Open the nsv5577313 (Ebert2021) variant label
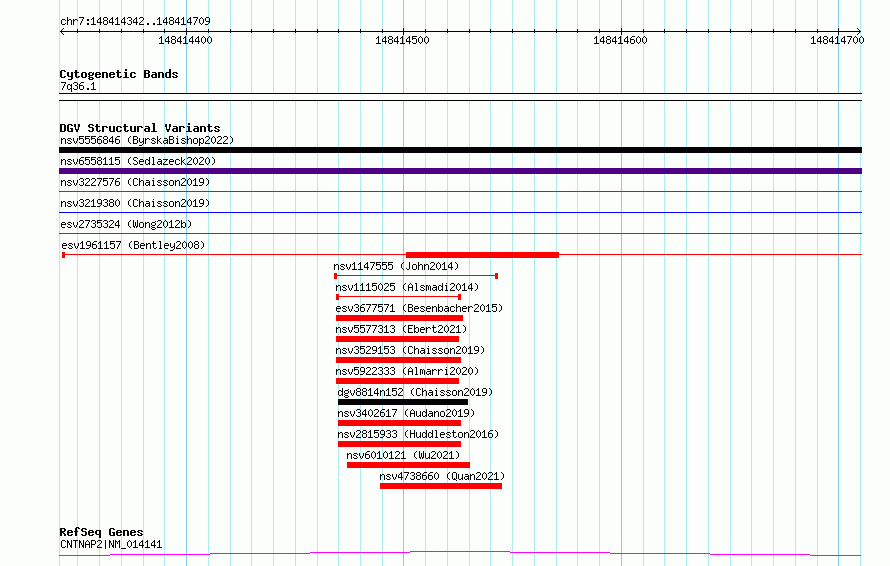Screen dimensions: 890x566 point(401,330)
